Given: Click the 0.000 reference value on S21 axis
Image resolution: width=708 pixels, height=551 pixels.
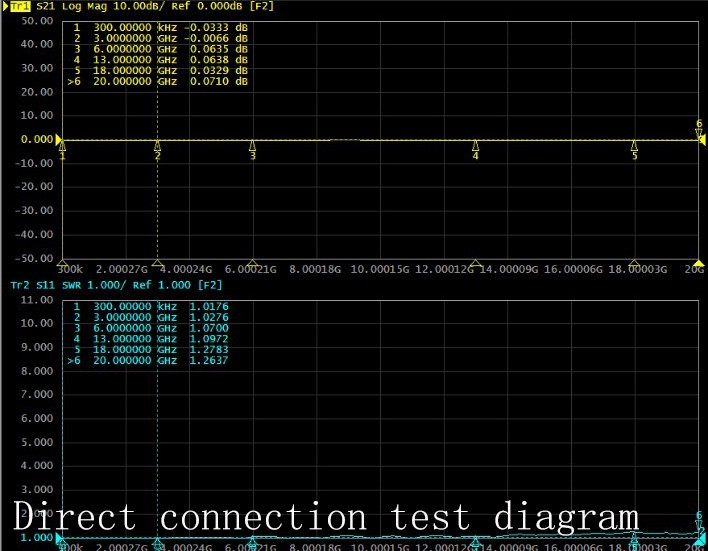Looking at the screenshot, I should (37, 140).
